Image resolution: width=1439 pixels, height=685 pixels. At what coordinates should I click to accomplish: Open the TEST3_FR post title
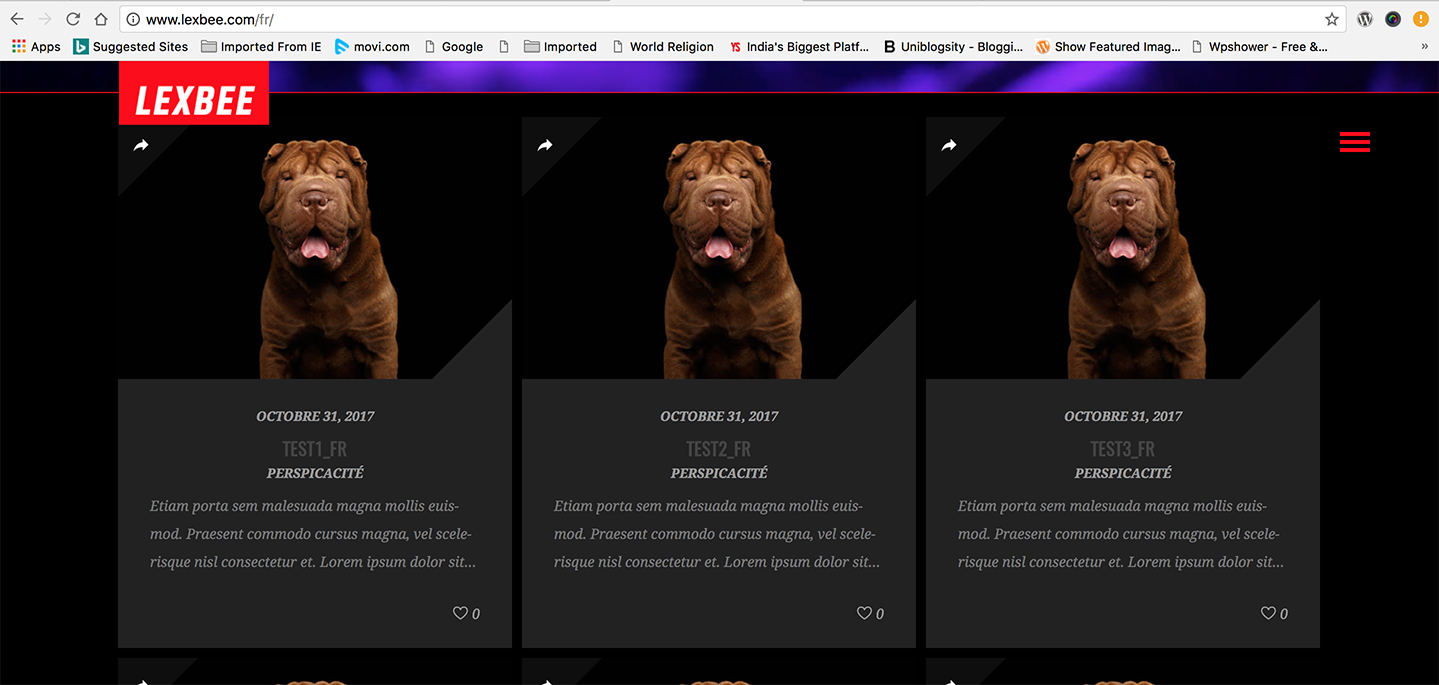[x=1123, y=449]
